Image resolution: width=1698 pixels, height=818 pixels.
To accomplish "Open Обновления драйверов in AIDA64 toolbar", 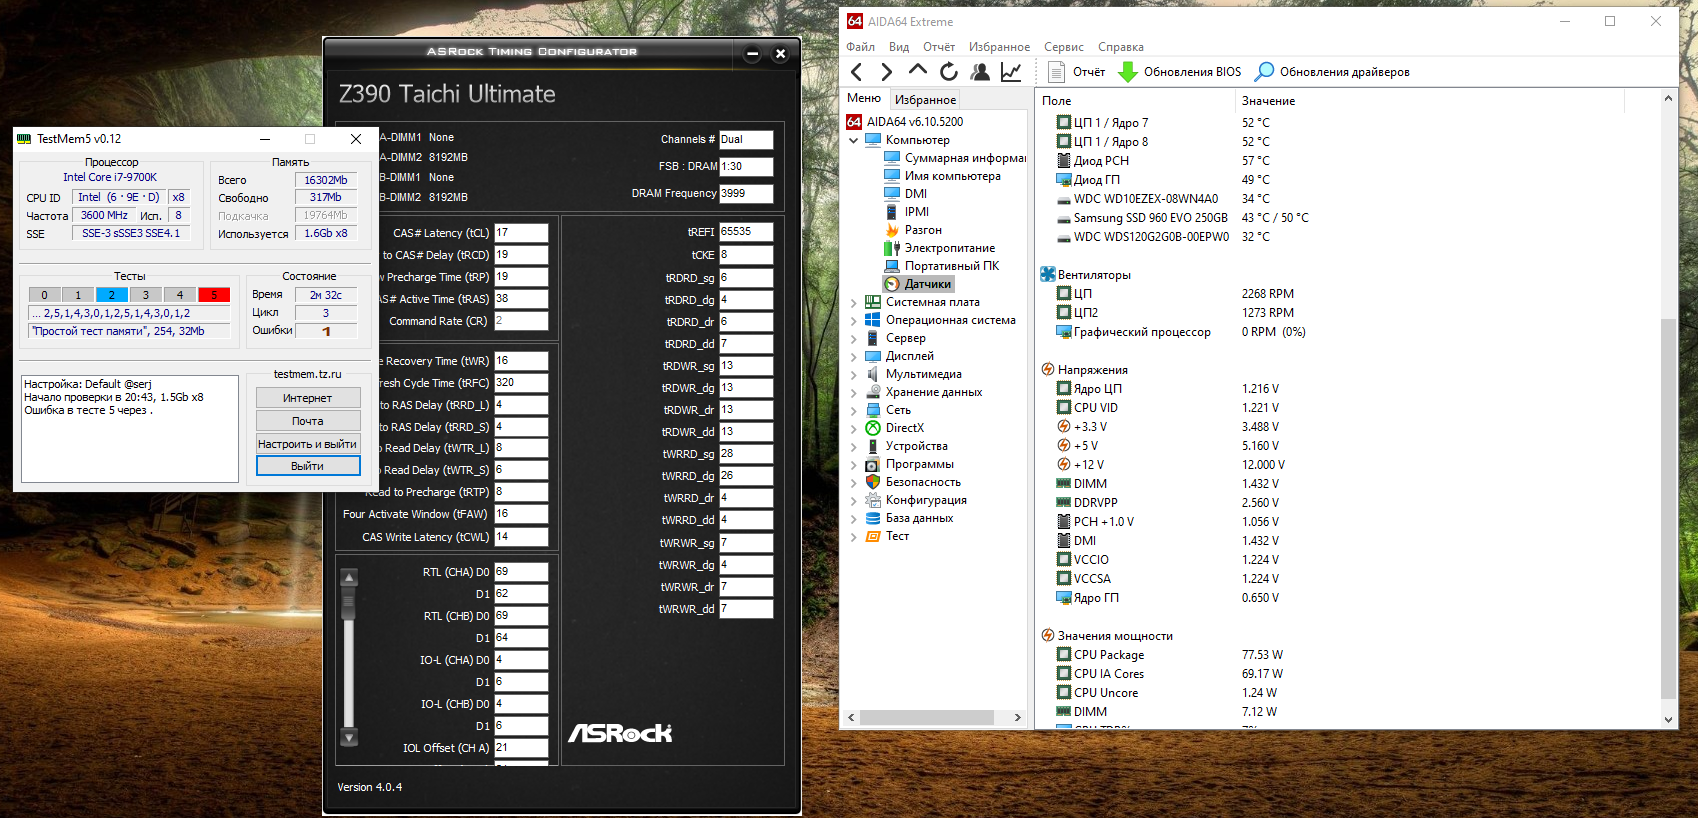I will click(1333, 72).
